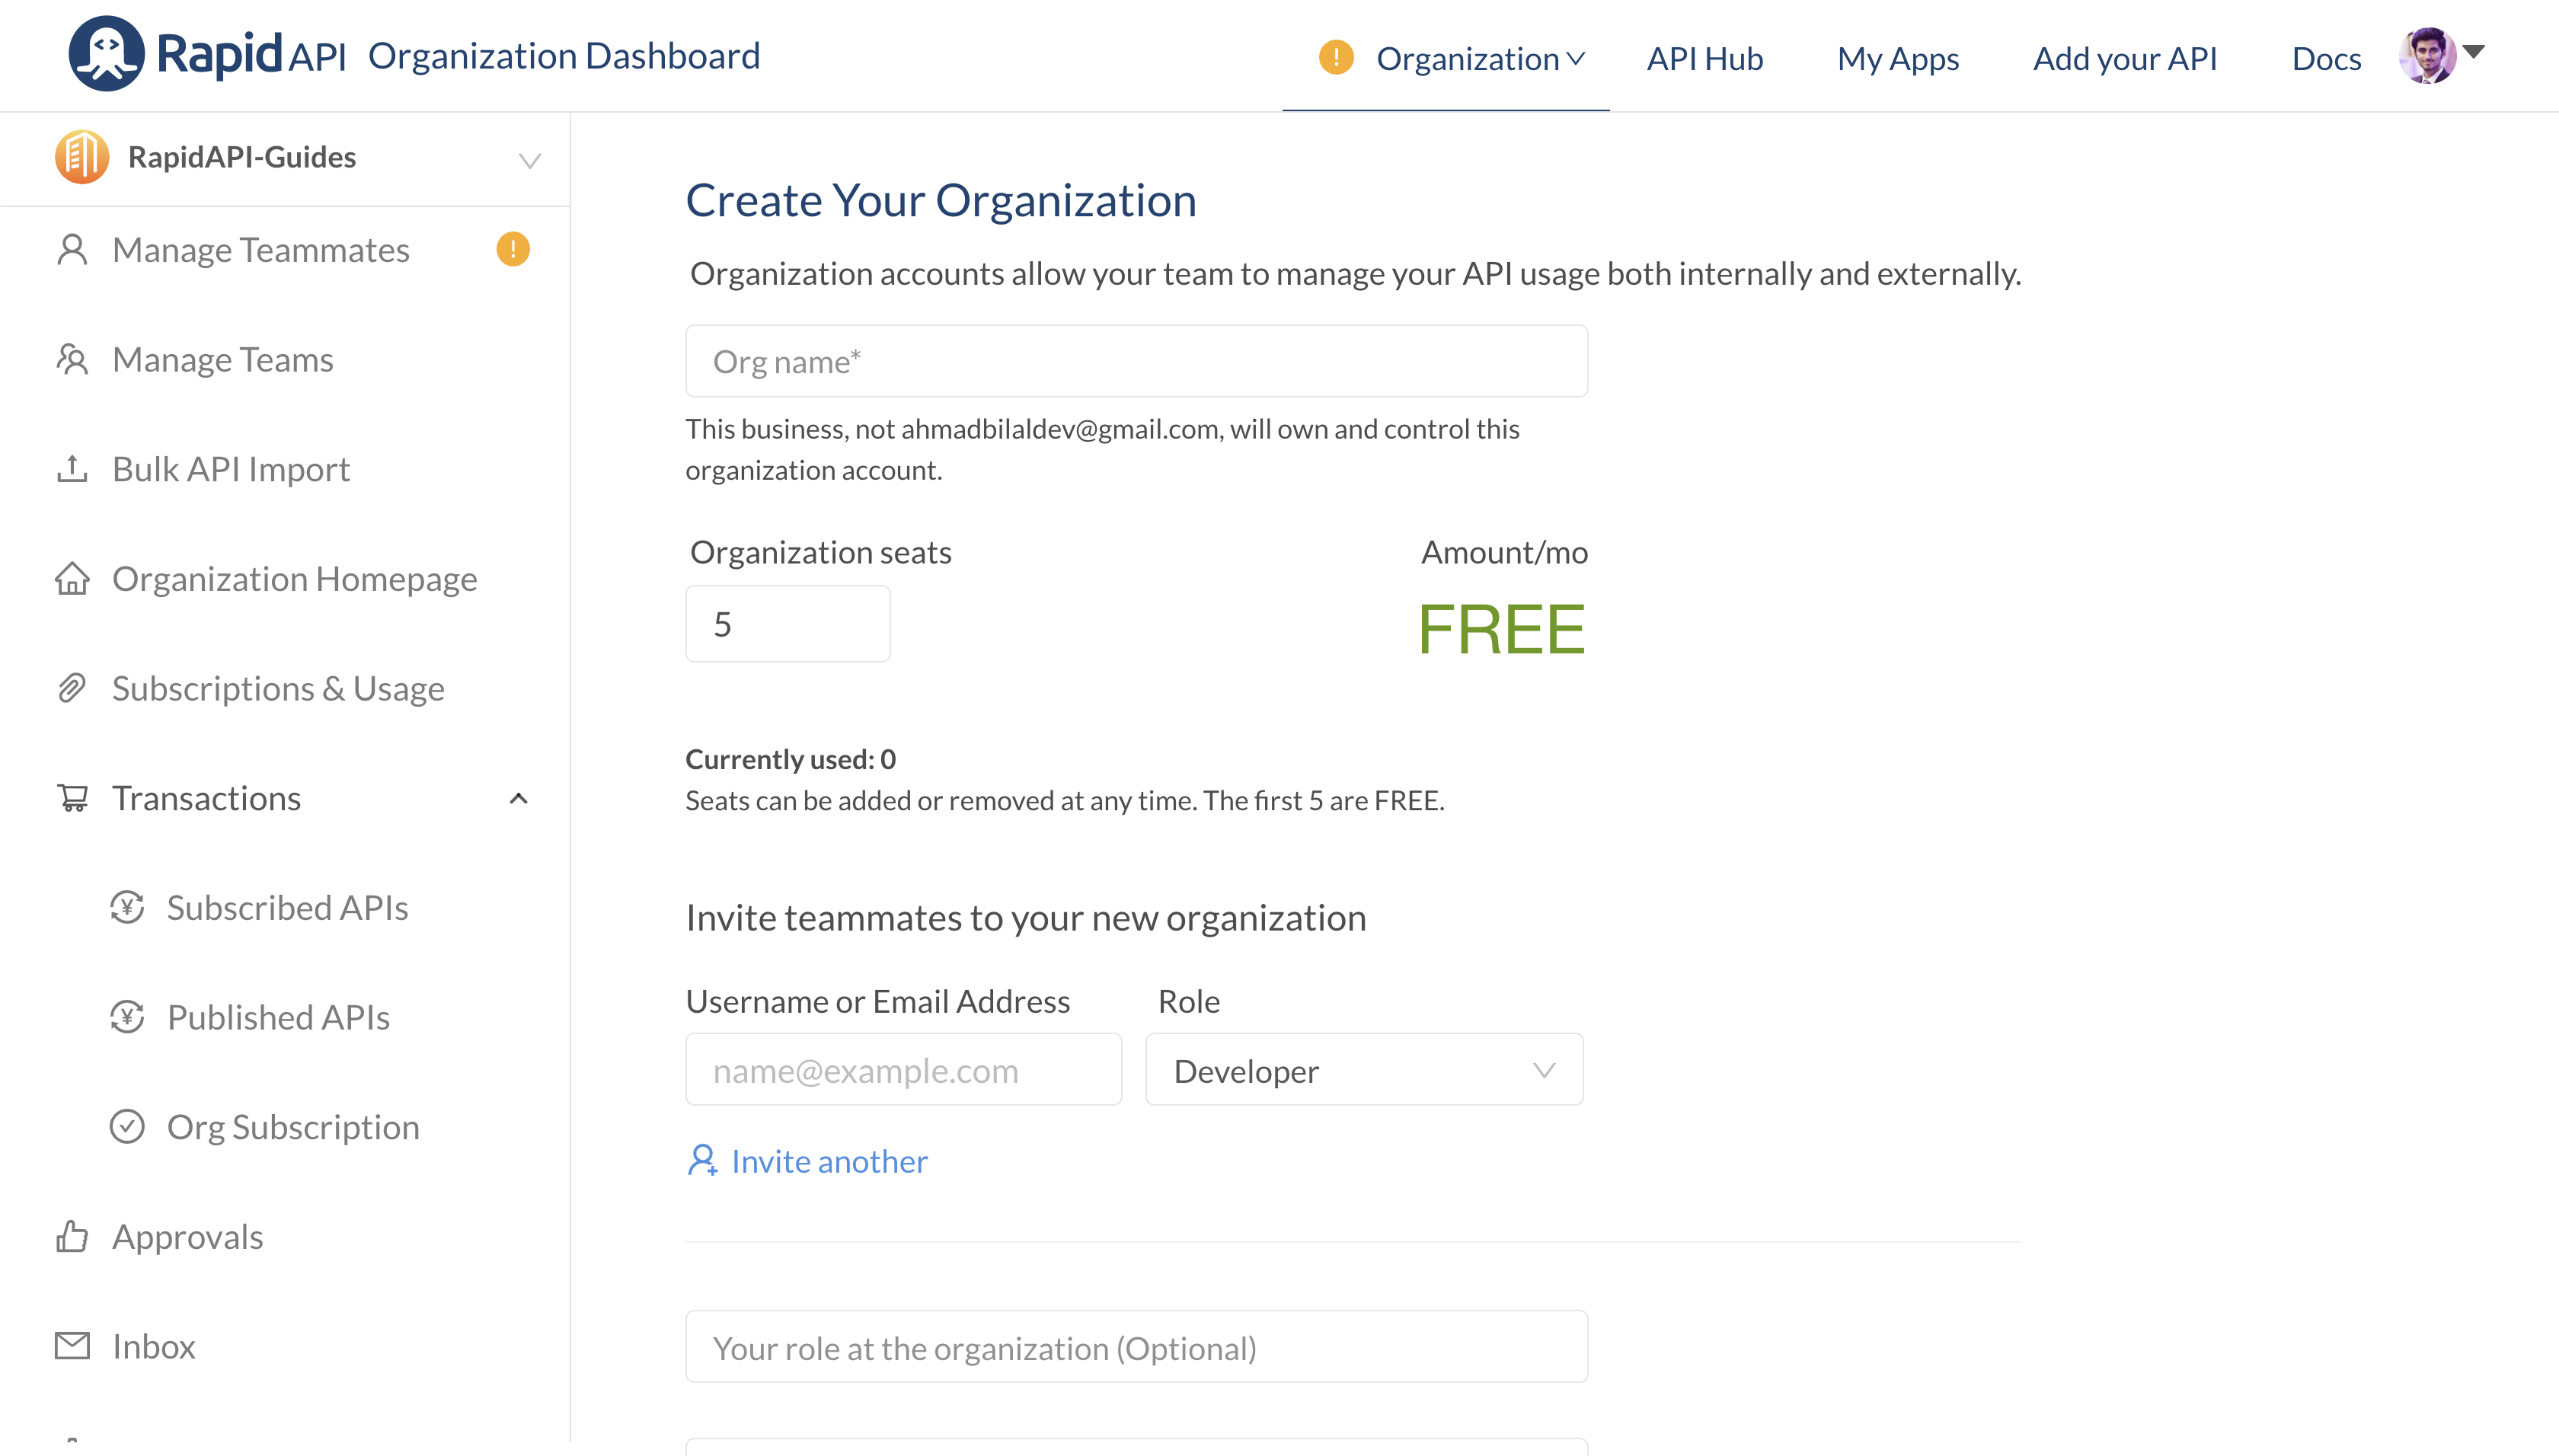Click the Inbox envelope icon
2559x1456 pixels.
coord(72,1346)
